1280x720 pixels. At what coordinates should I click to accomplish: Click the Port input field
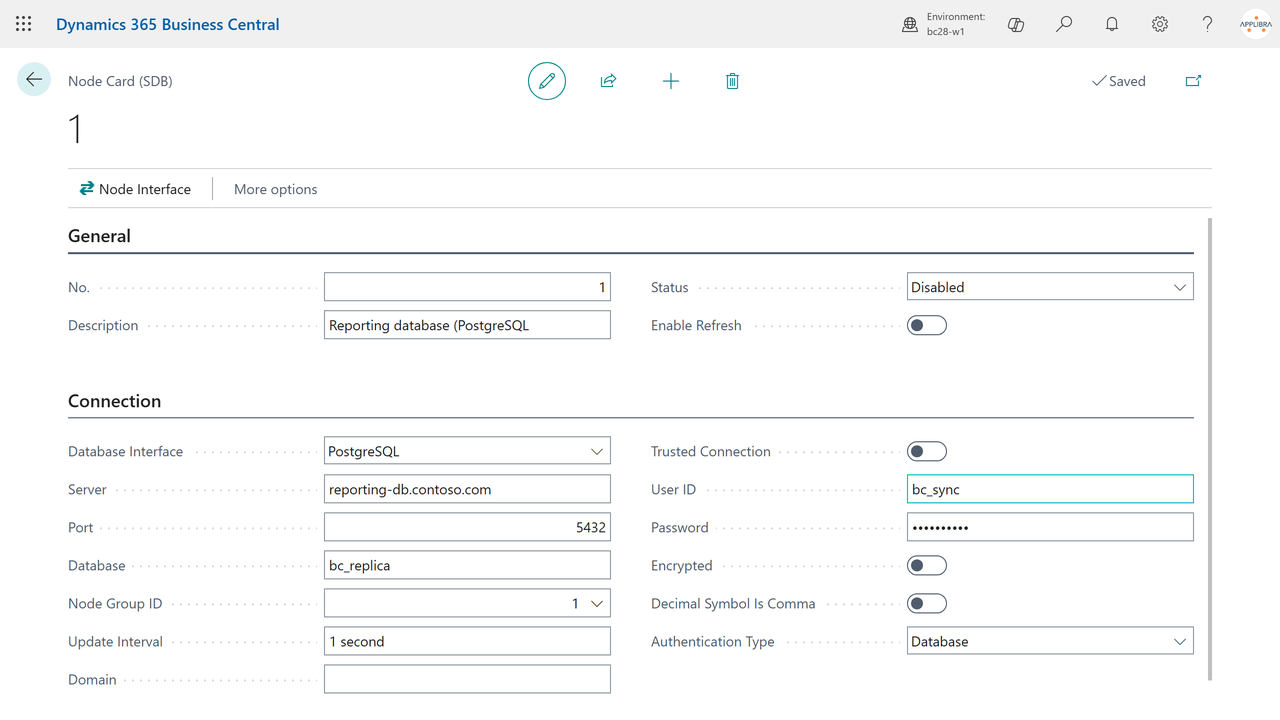467,527
